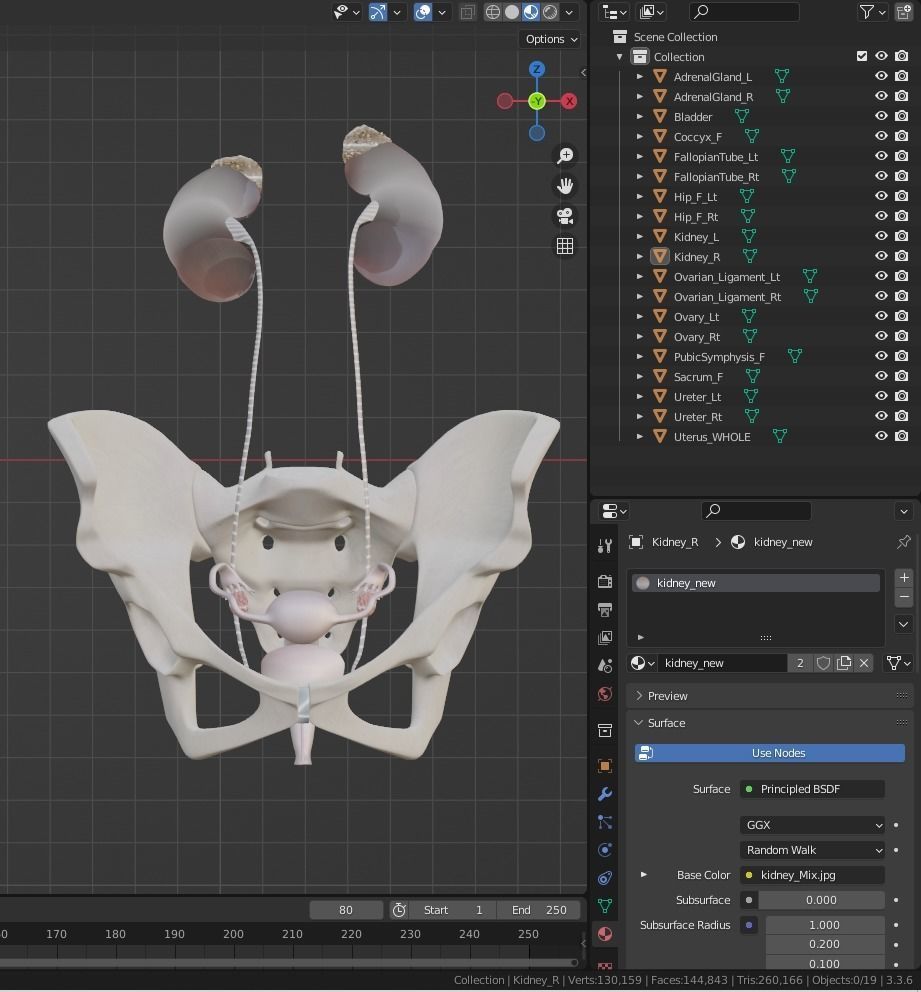Open the Modifiers wrench tab
Image resolution: width=921 pixels, height=992 pixels.
605,794
